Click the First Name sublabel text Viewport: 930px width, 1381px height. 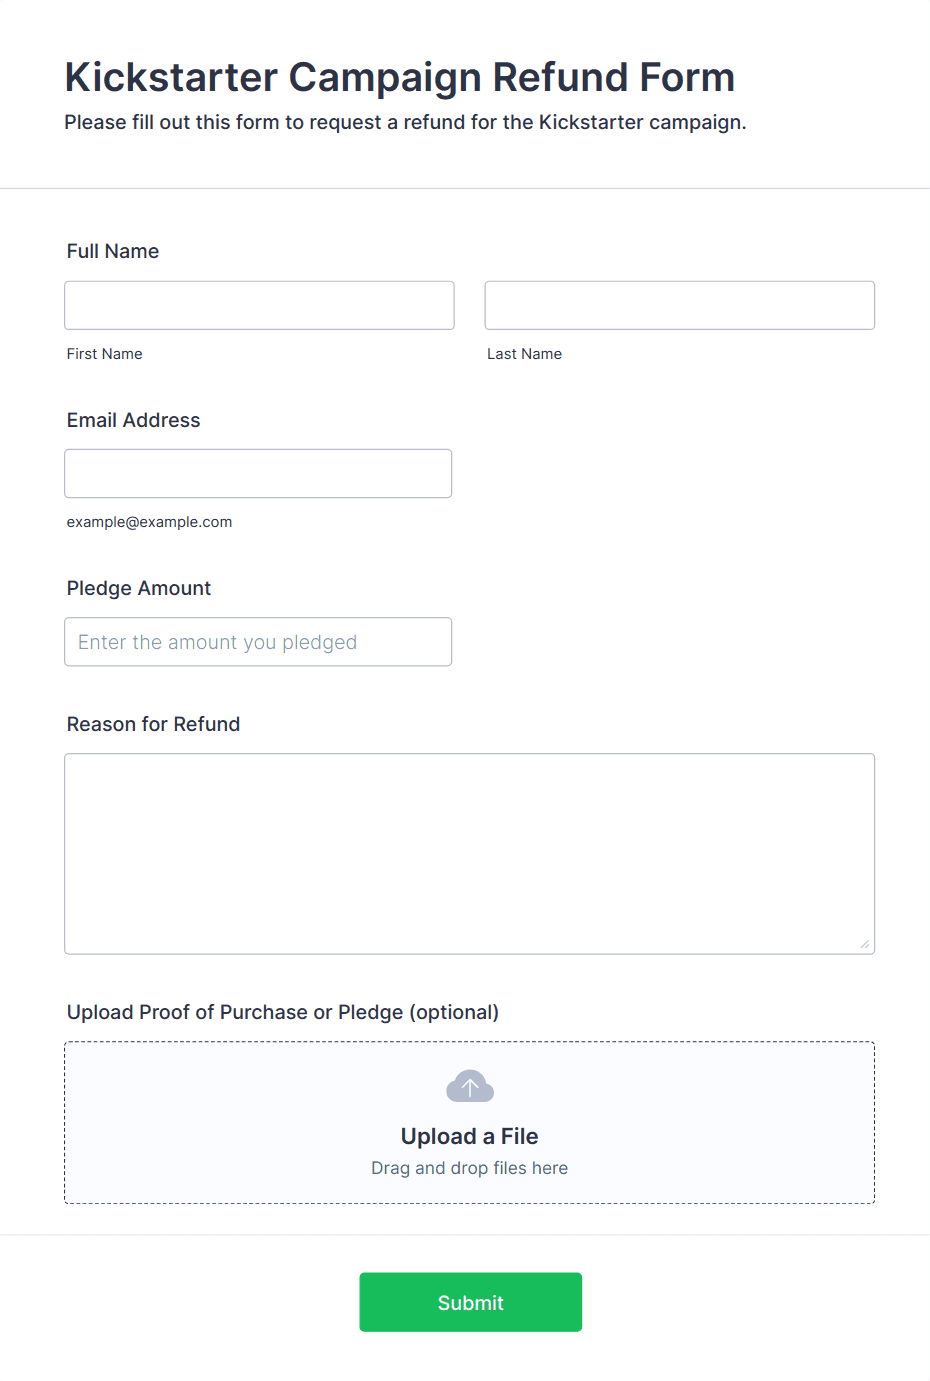104,354
